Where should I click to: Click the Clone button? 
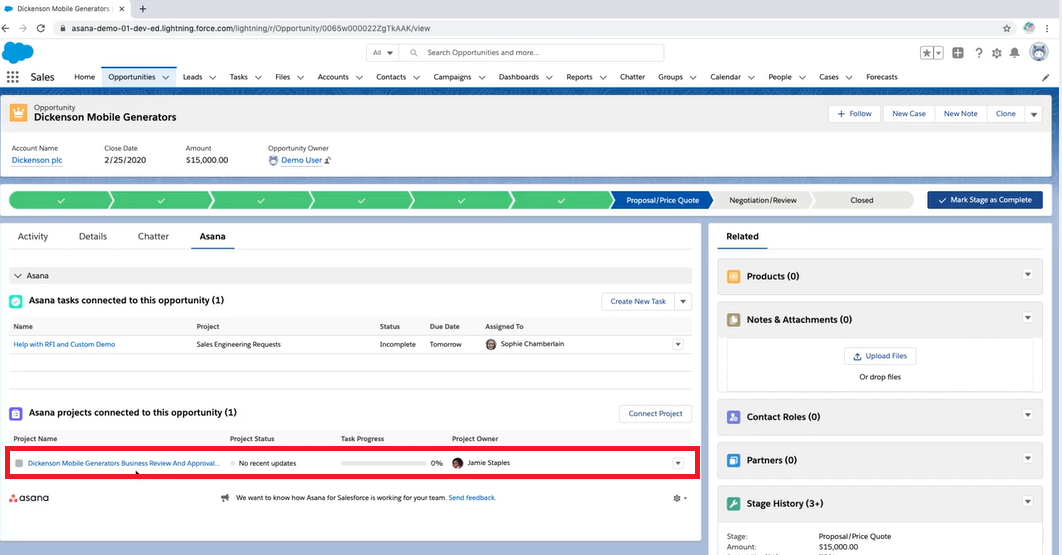tap(1006, 114)
